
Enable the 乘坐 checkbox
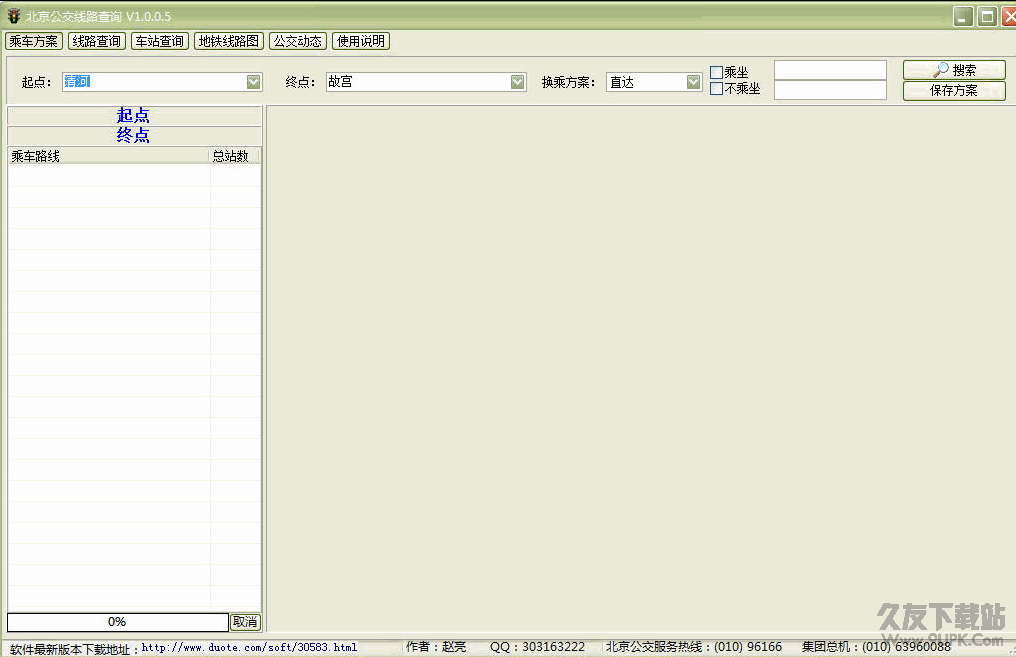point(716,72)
